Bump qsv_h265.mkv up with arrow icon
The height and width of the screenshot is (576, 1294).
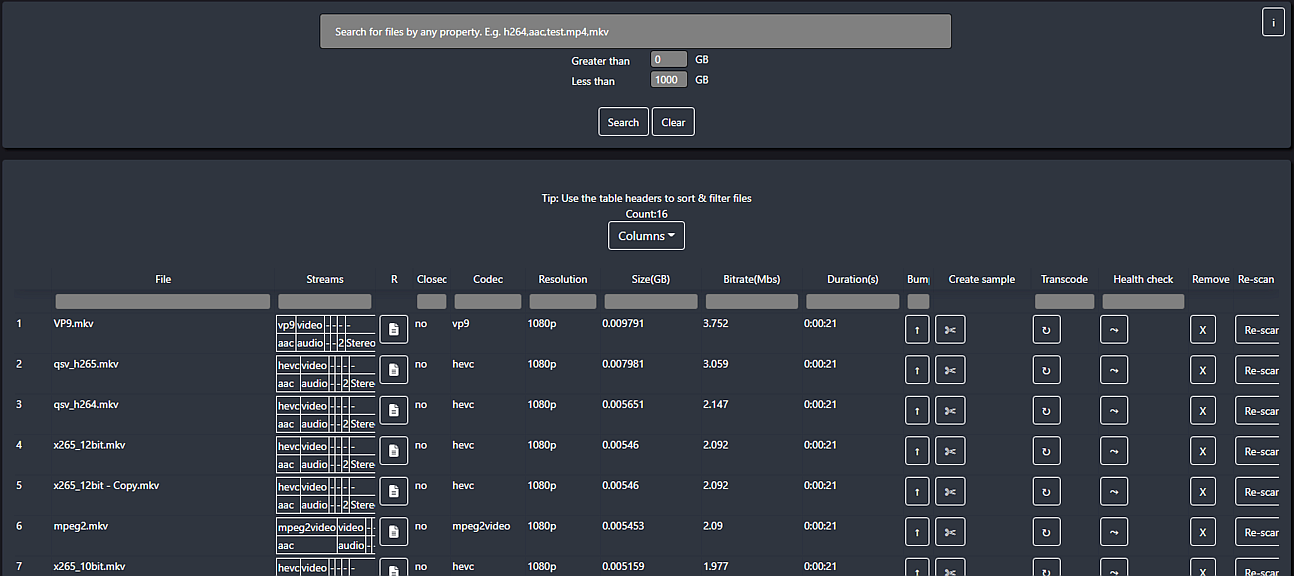[x=917, y=370]
